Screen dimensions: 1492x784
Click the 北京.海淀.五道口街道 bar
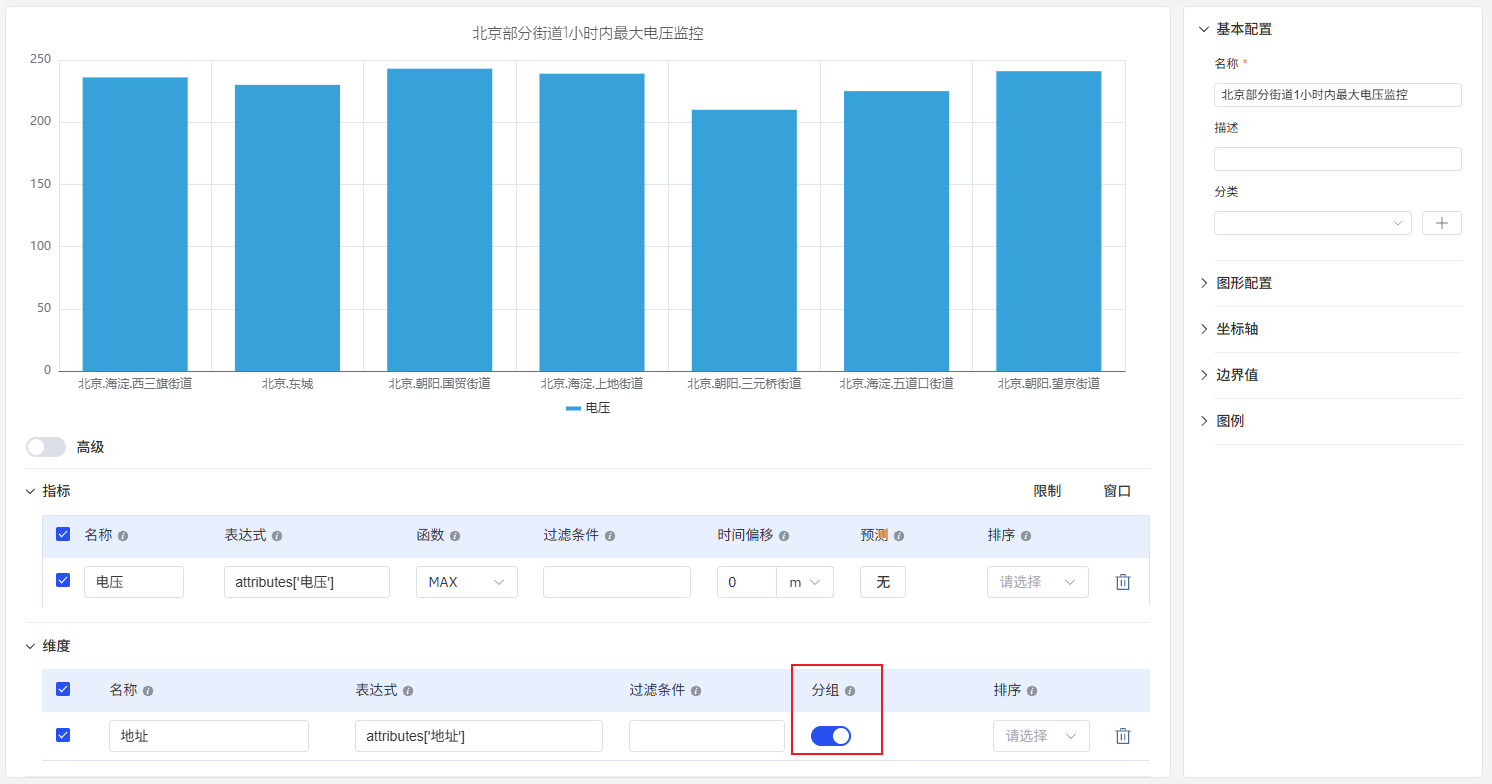[896, 231]
